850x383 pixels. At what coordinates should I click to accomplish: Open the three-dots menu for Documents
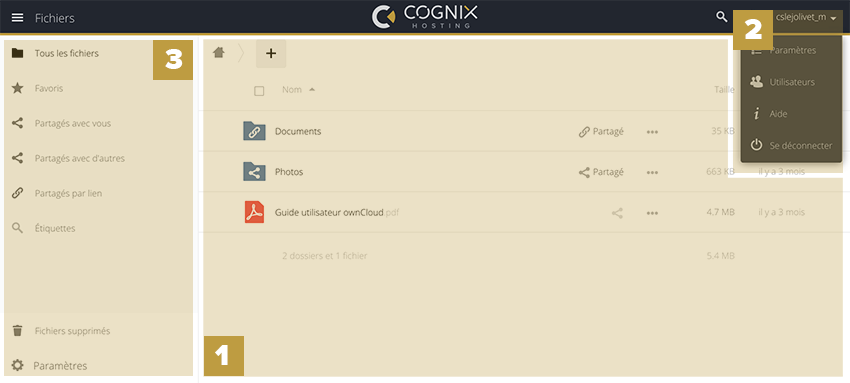(652, 132)
